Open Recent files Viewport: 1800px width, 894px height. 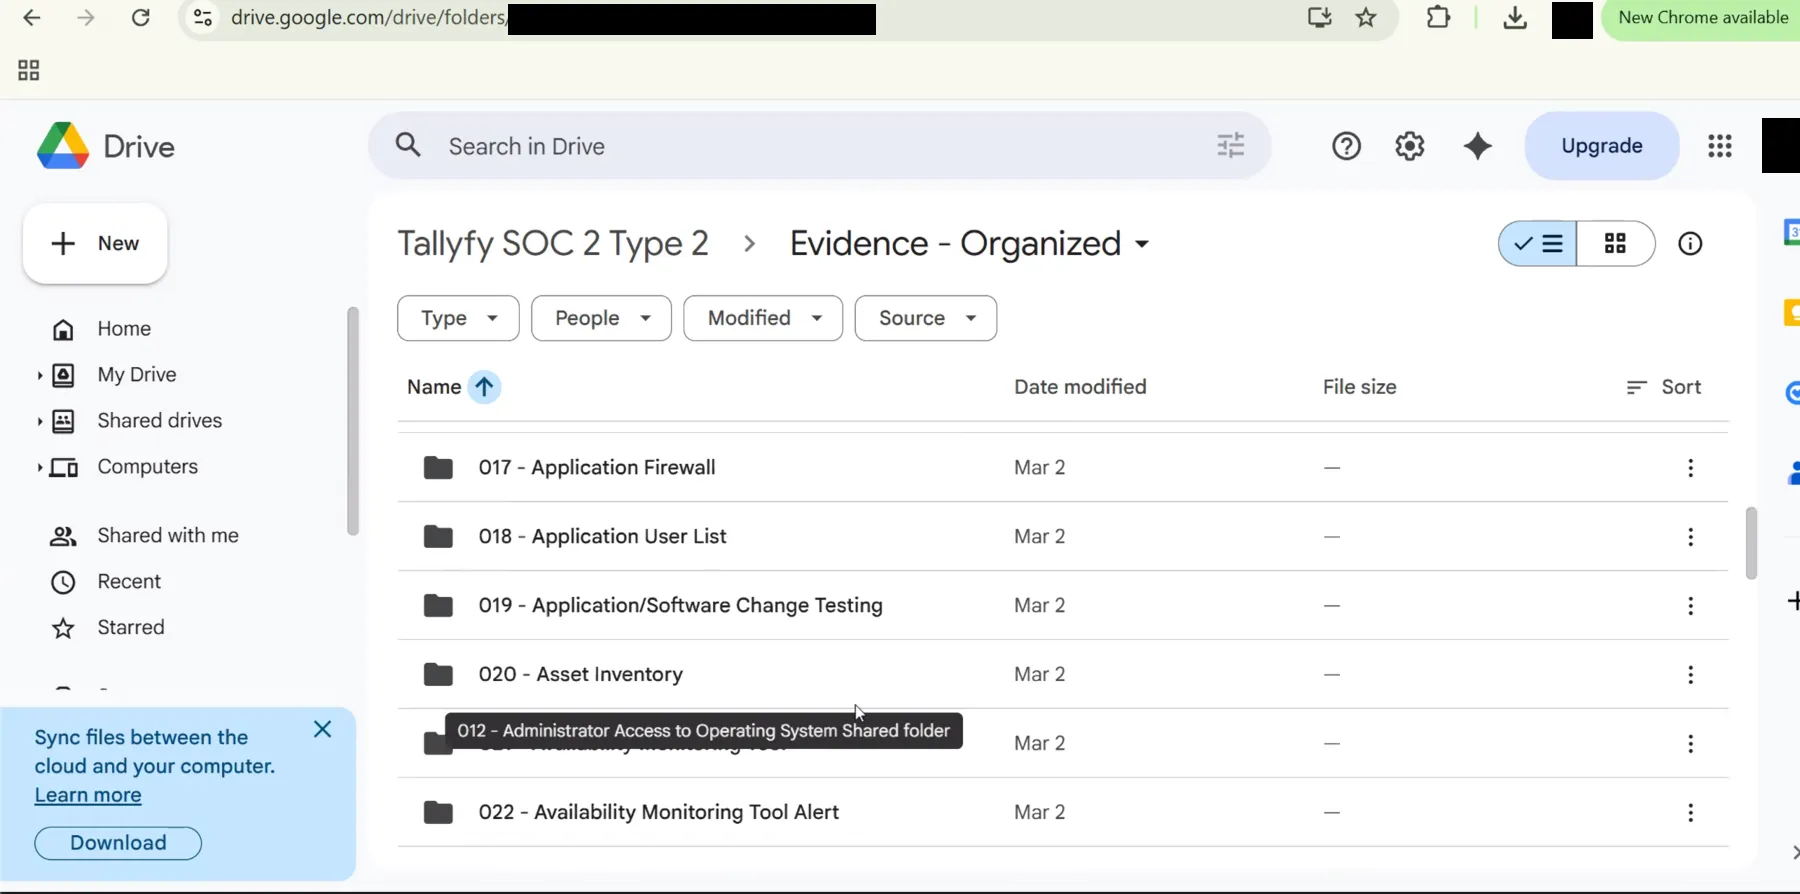point(129,582)
